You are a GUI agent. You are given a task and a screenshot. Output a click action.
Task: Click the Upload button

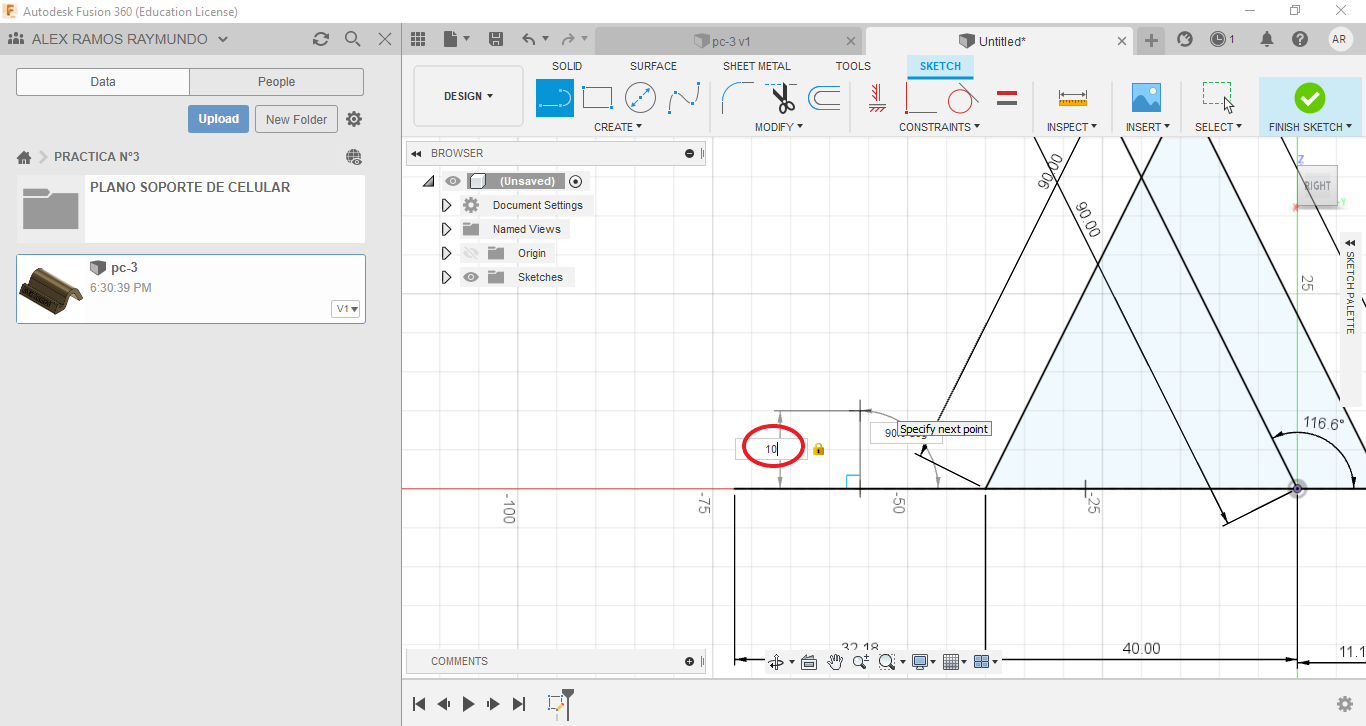click(x=218, y=119)
